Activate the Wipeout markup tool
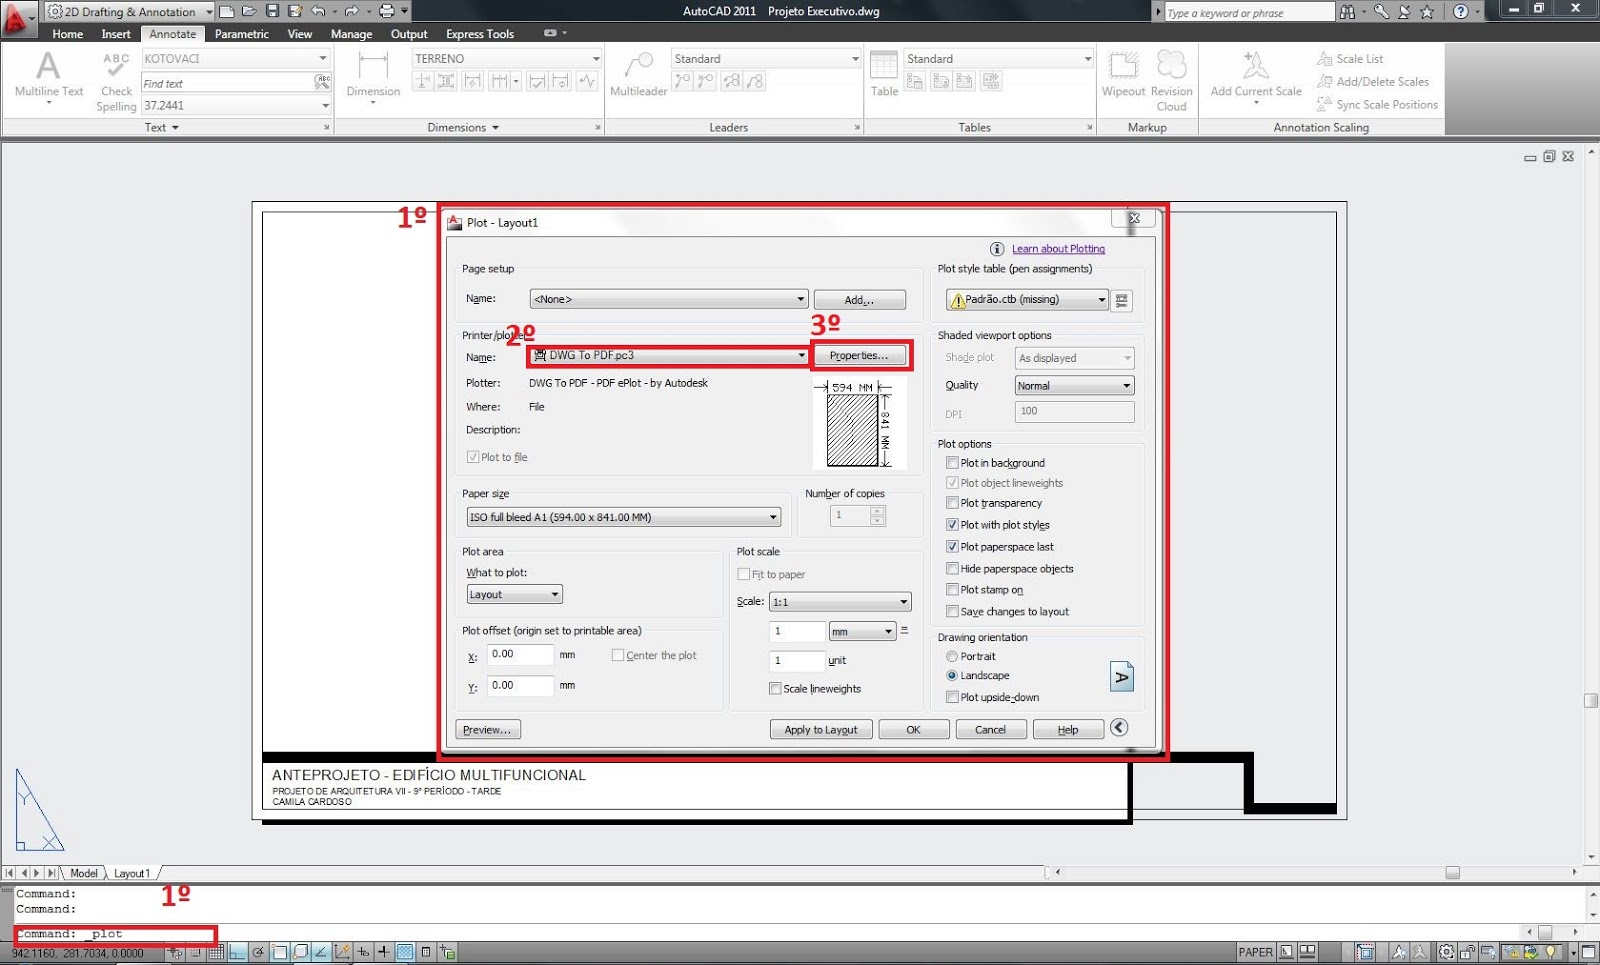 1123,70
